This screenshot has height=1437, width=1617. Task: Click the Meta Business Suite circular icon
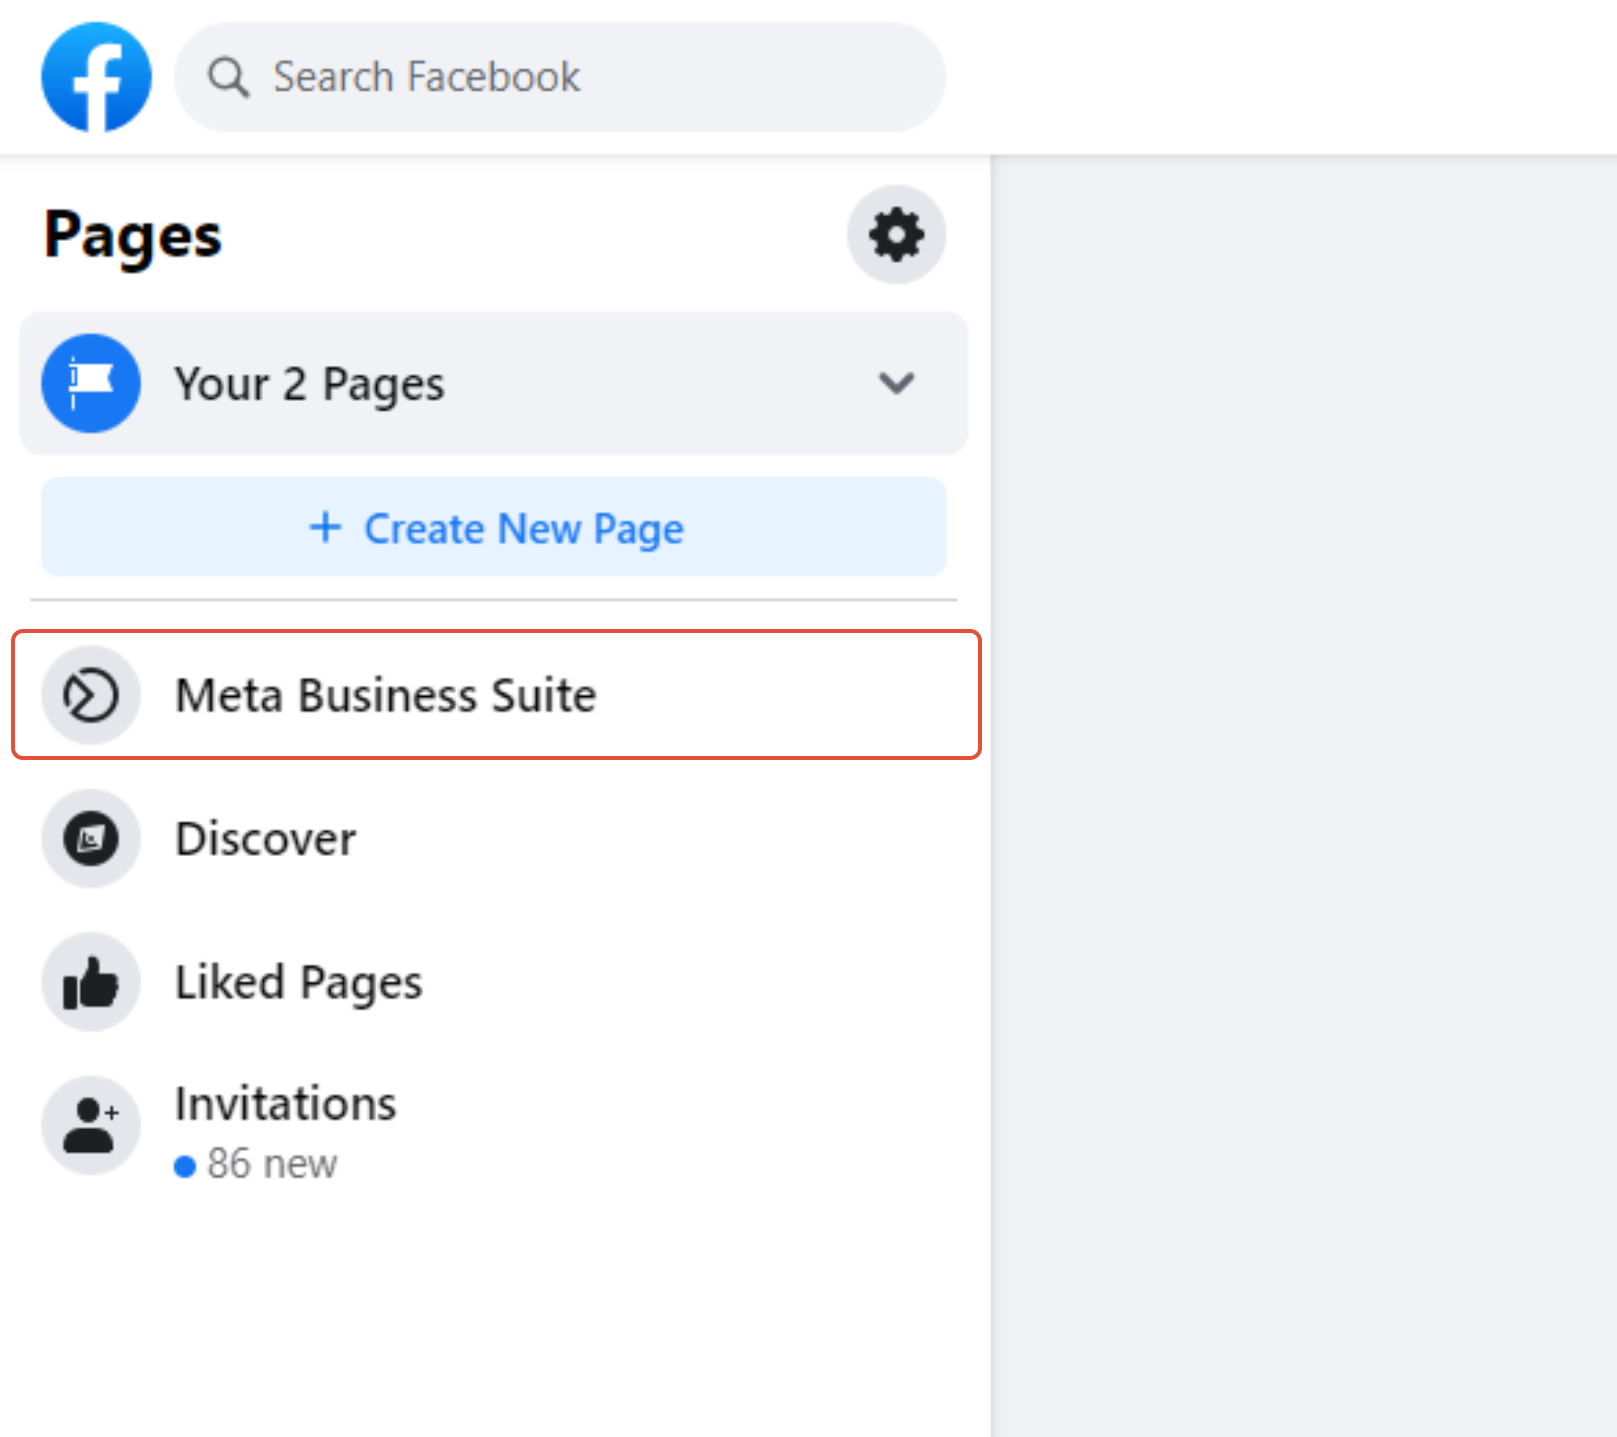[x=91, y=695]
